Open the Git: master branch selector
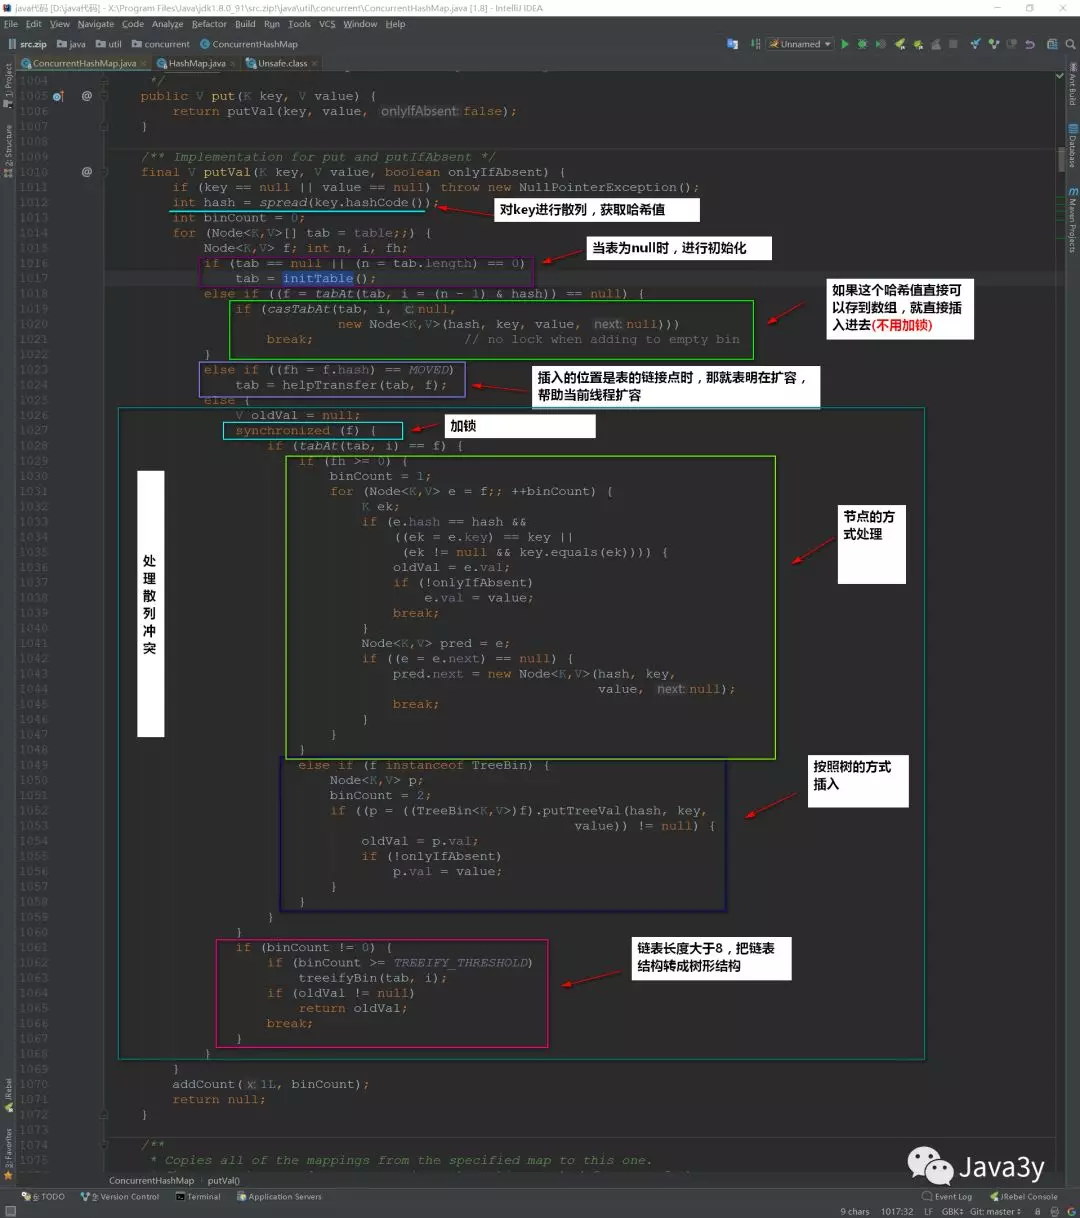 (995, 1212)
